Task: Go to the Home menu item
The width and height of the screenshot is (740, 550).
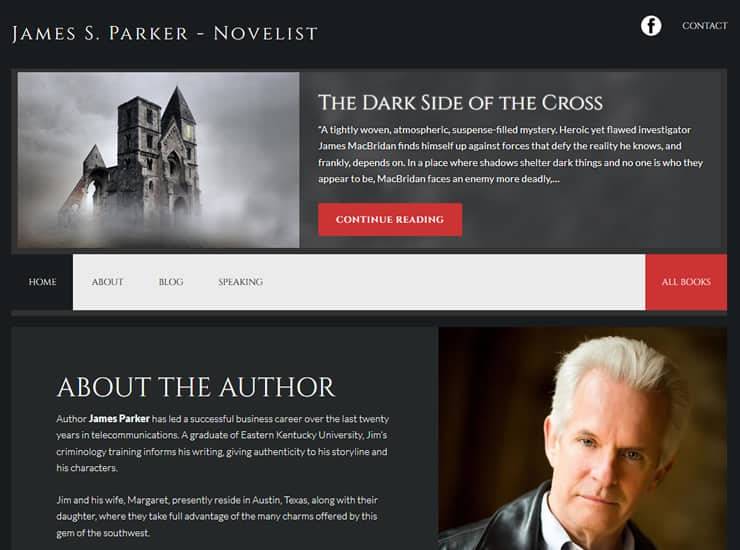Action: point(42,282)
